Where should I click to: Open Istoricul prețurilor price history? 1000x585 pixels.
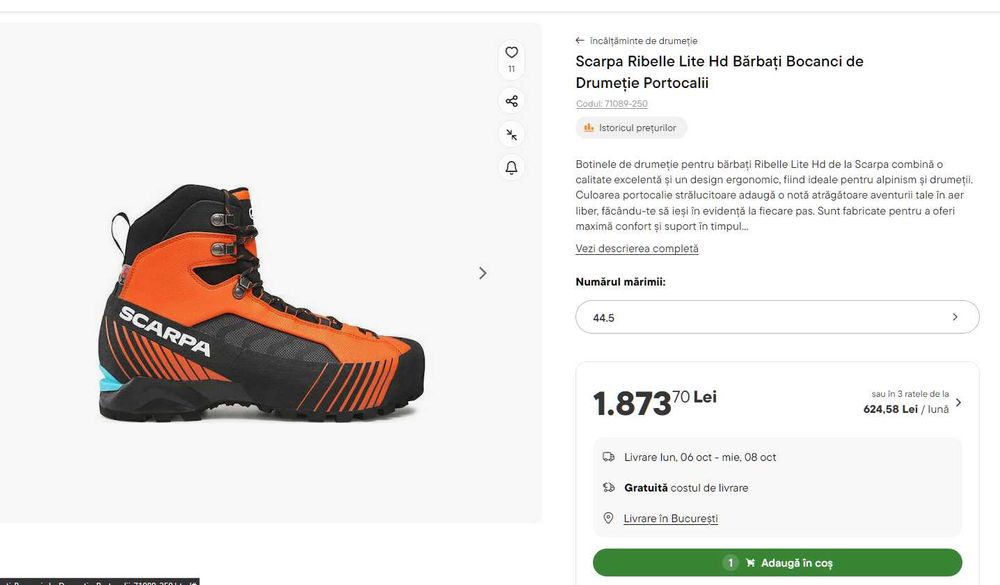(631, 128)
